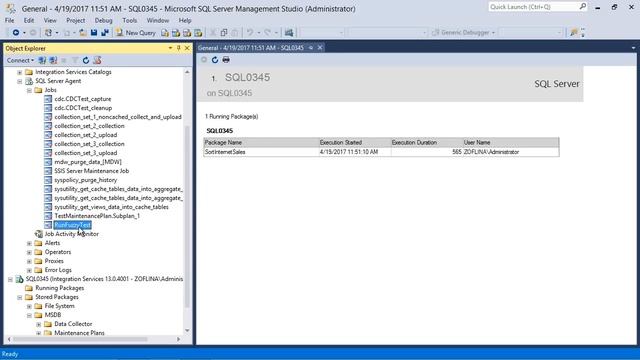Image resolution: width=640 pixels, height=360 pixels.
Task: Expand the Error Logs folder
Action: tap(29, 270)
